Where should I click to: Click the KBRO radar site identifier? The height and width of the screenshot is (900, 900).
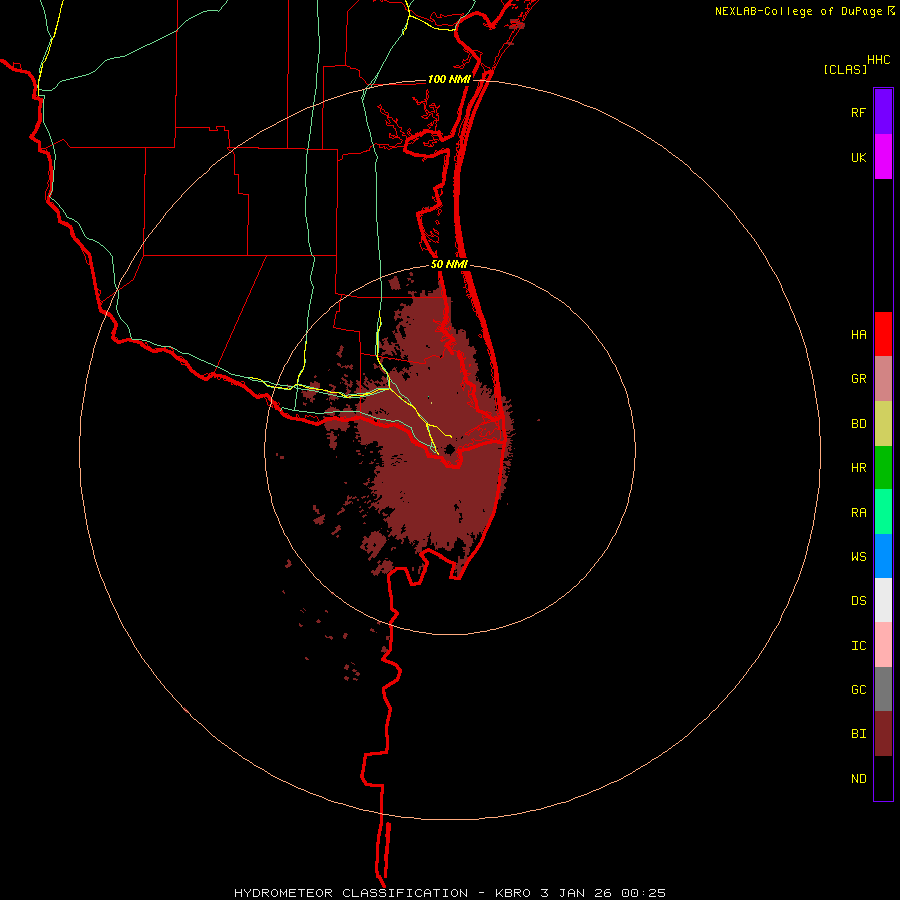[513, 893]
